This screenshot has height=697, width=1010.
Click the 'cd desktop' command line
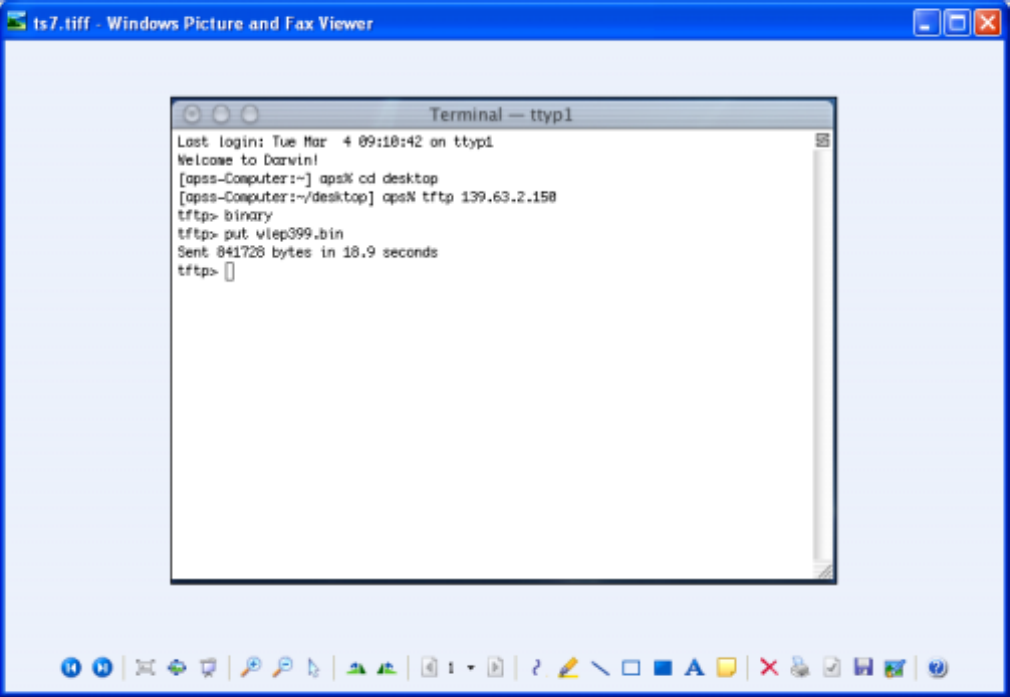[307, 178]
